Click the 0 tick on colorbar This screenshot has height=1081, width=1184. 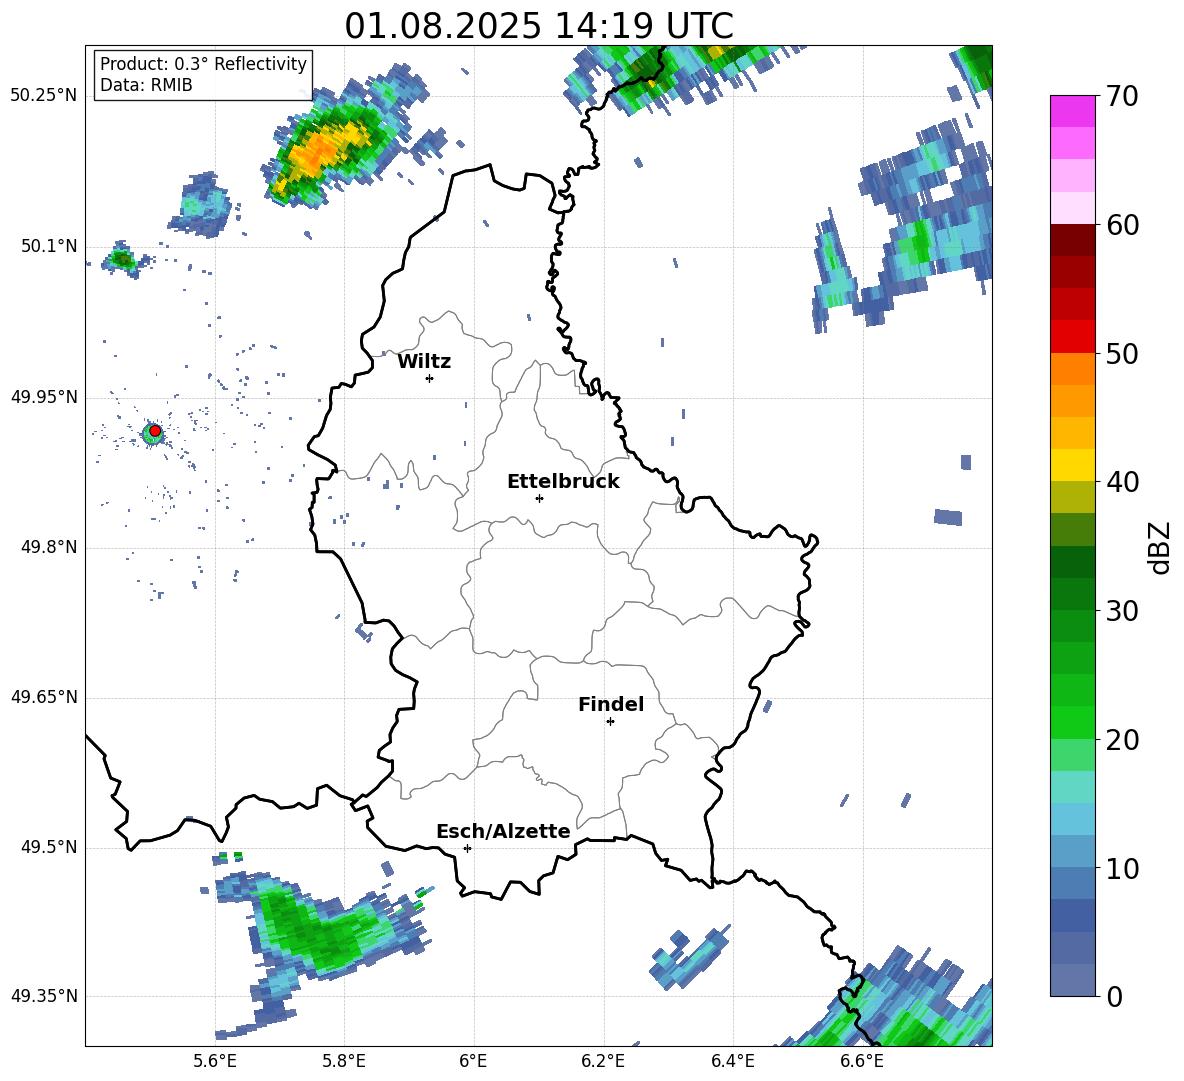(1114, 996)
